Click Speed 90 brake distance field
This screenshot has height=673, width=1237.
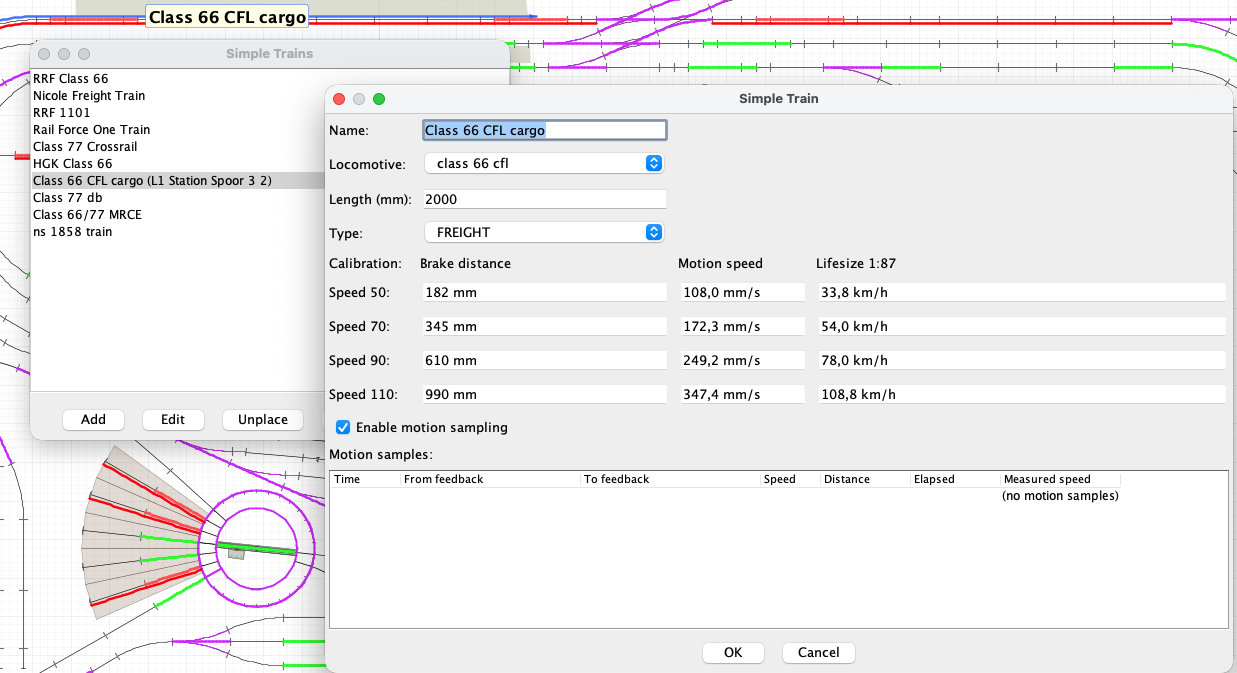[x=544, y=360]
